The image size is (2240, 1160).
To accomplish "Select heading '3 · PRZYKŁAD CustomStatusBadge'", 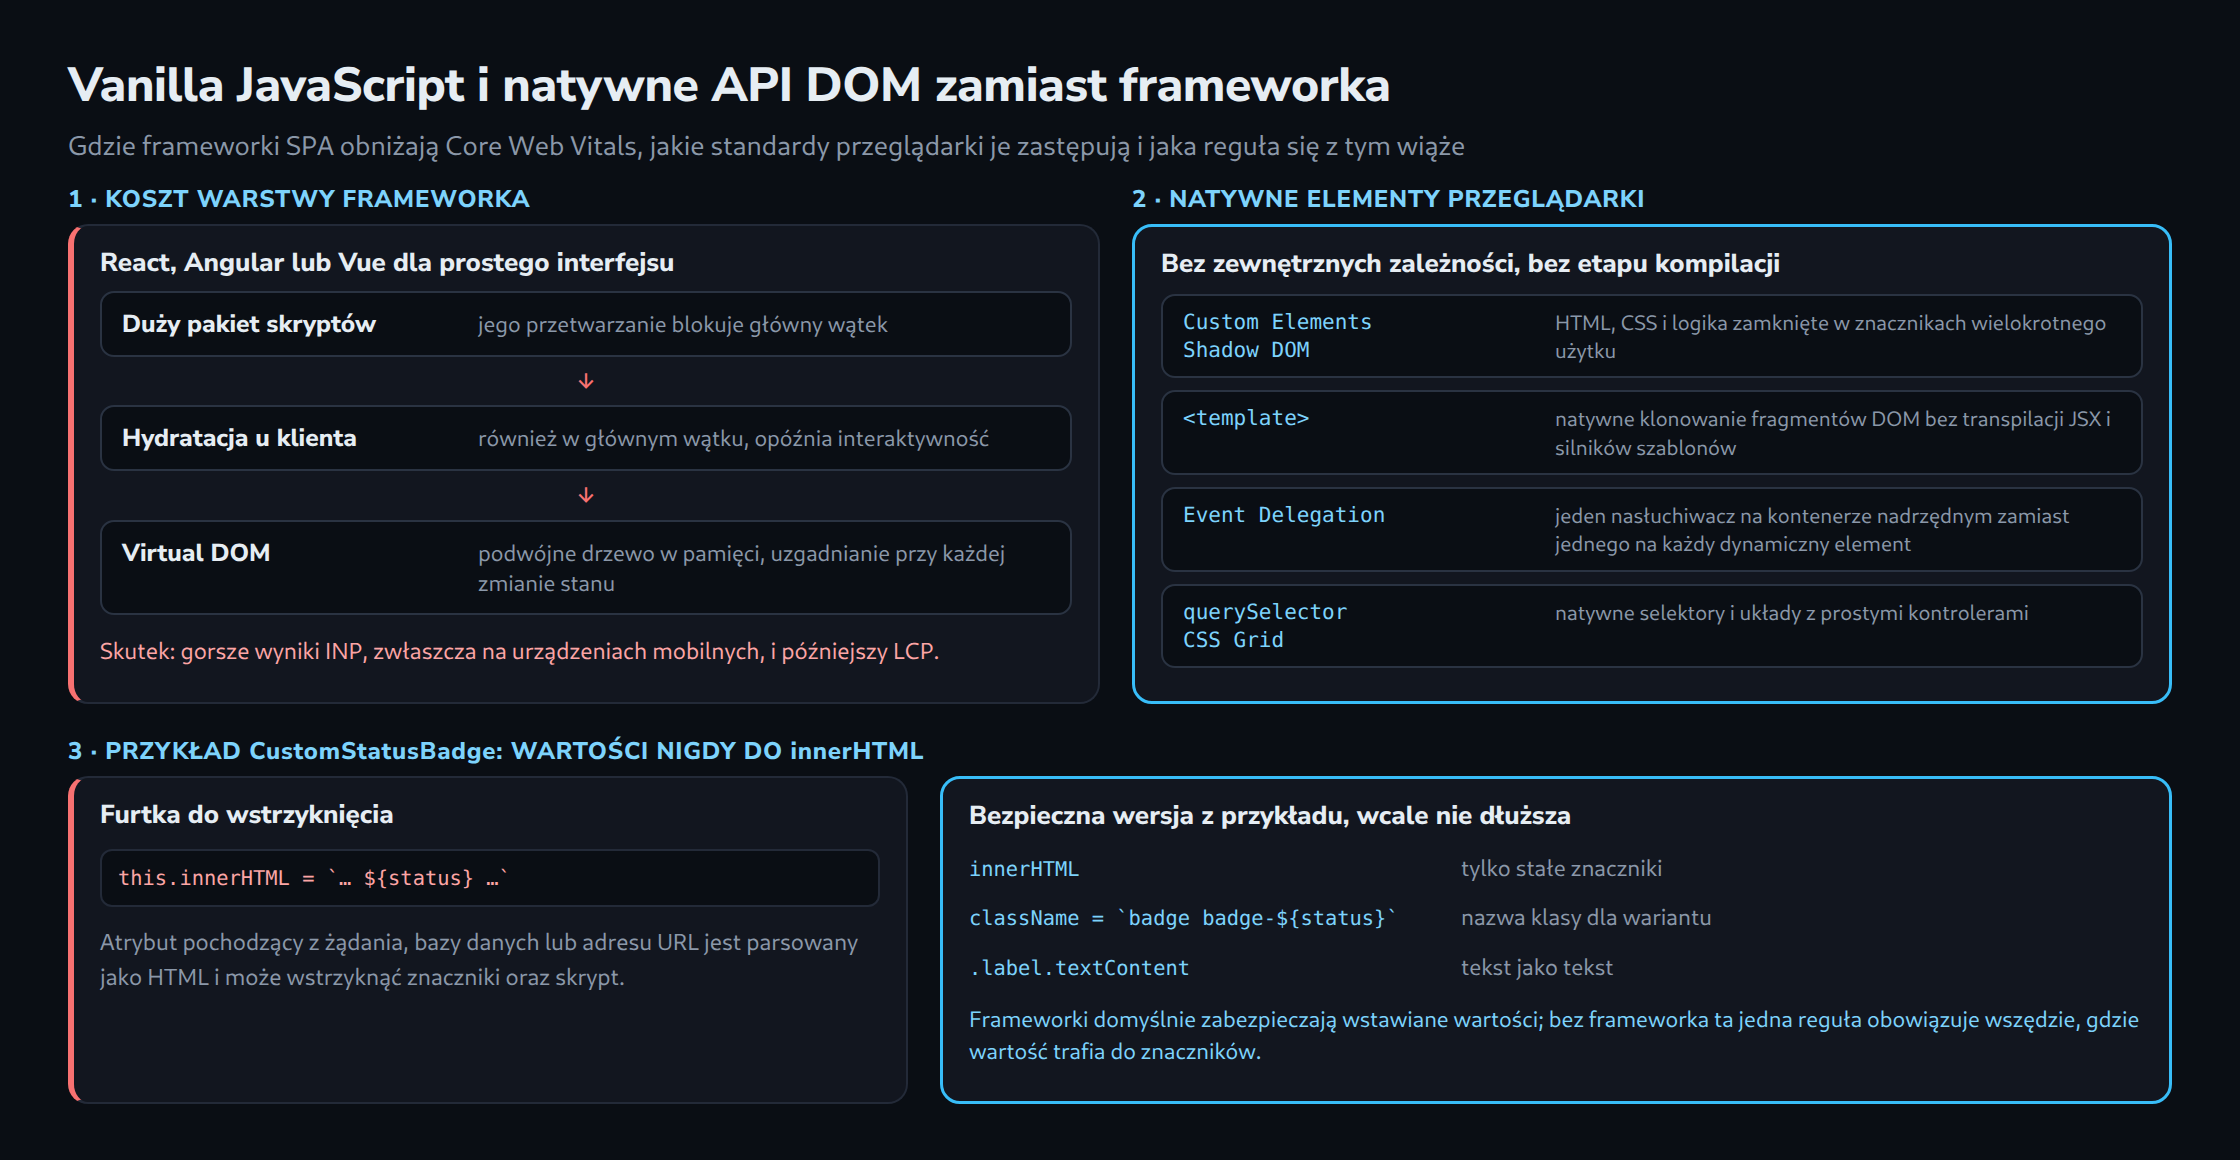I will pos(495,751).
